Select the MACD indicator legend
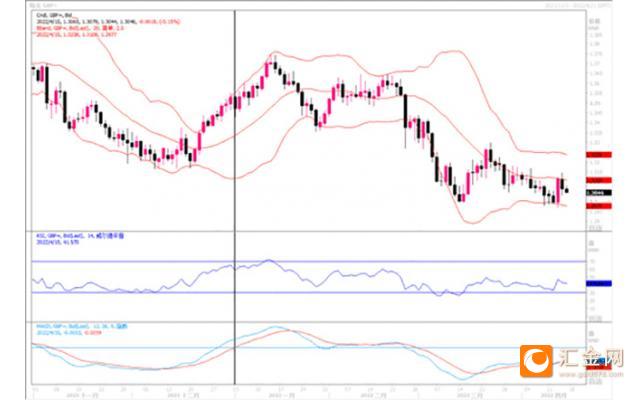This screenshot has height=400, width=640. [82, 327]
